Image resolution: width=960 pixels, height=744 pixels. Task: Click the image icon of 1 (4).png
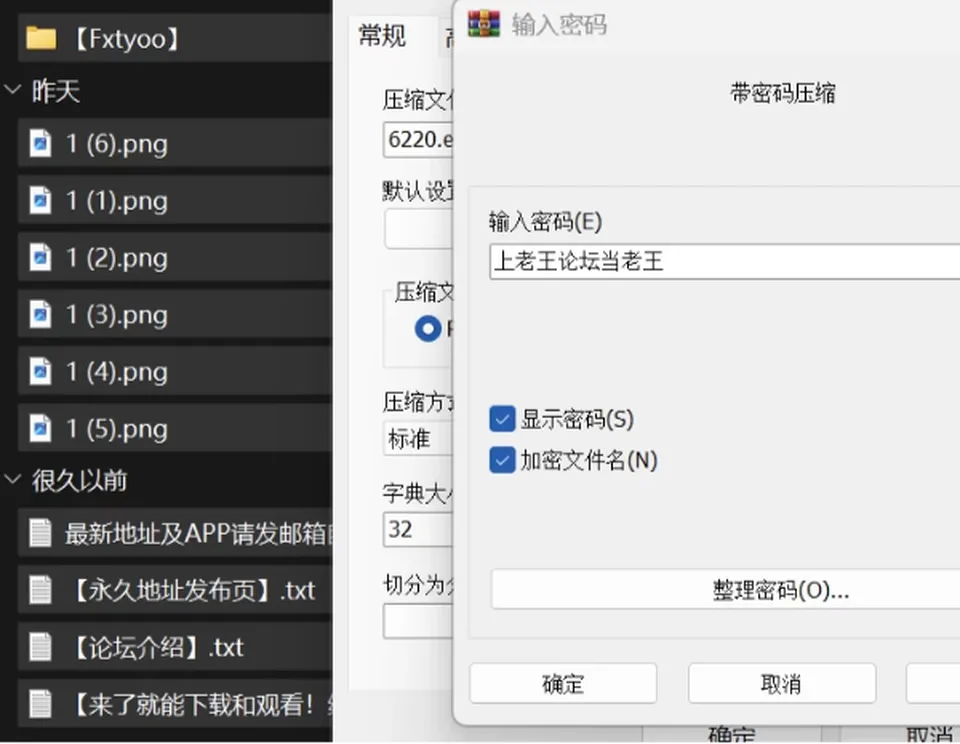[x=40, y=371]
